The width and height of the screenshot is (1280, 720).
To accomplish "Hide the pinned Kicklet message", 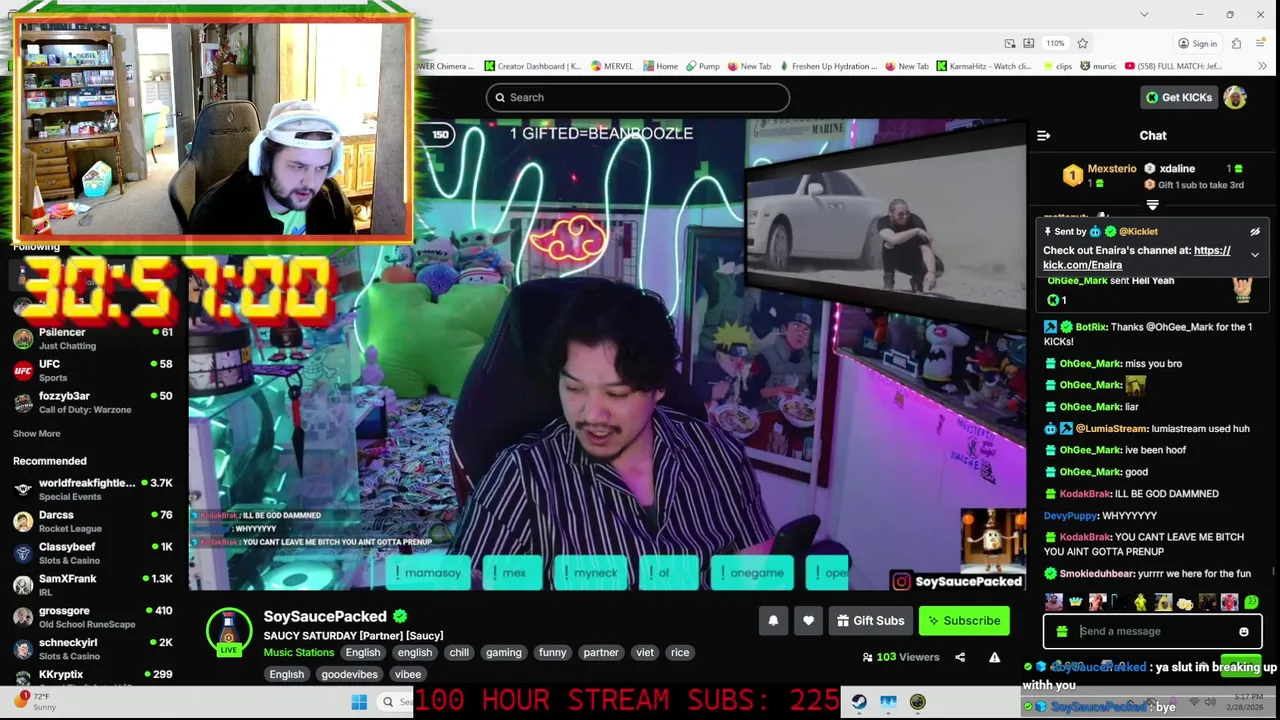I will coord(1255,232).
